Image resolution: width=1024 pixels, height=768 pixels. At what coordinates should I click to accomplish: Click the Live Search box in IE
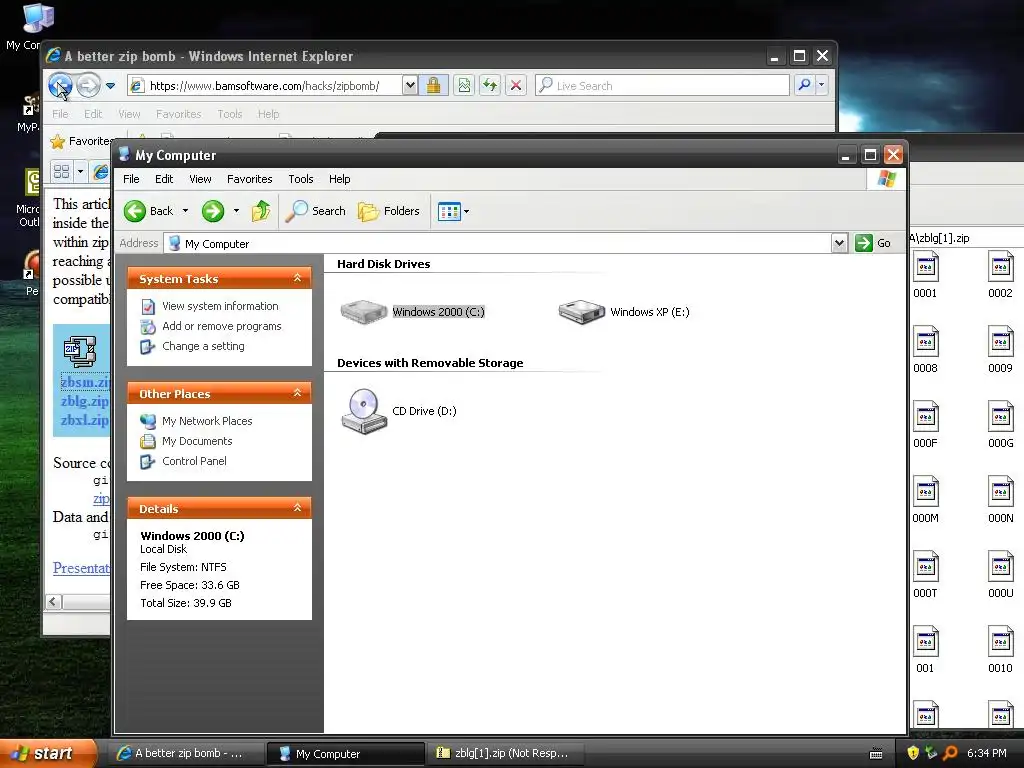662,86
